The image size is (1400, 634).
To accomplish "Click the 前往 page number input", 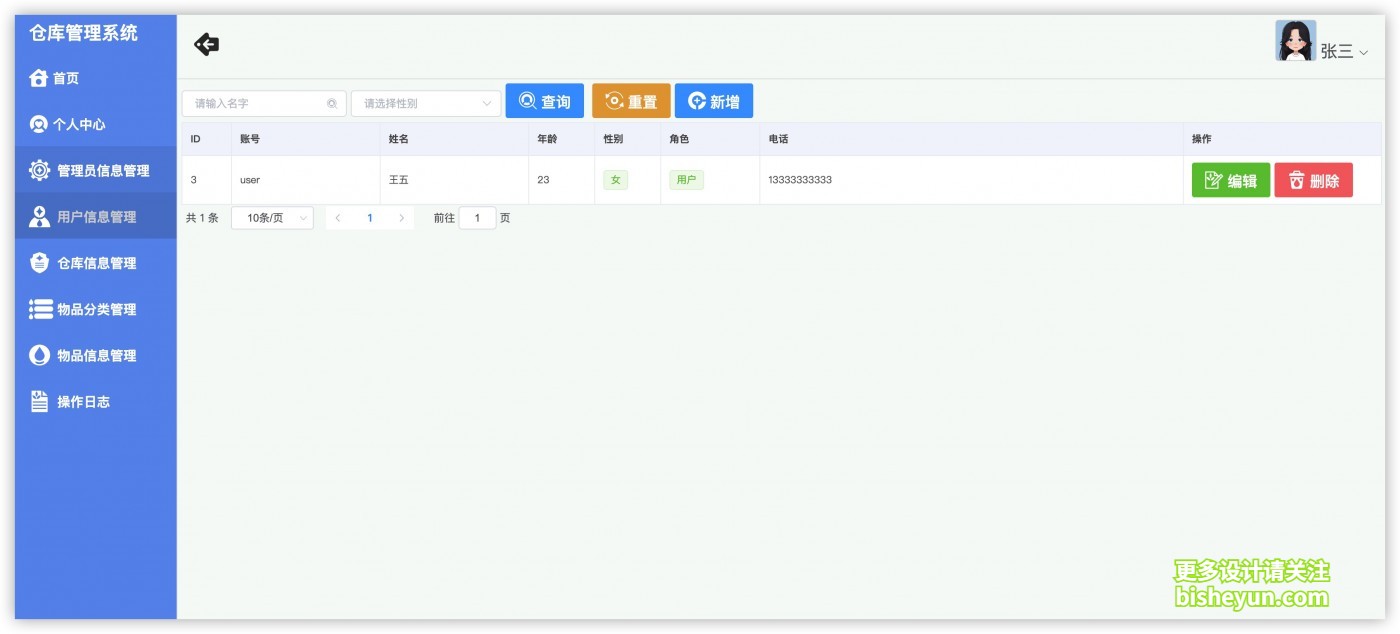I will click(x=477, y=218).
